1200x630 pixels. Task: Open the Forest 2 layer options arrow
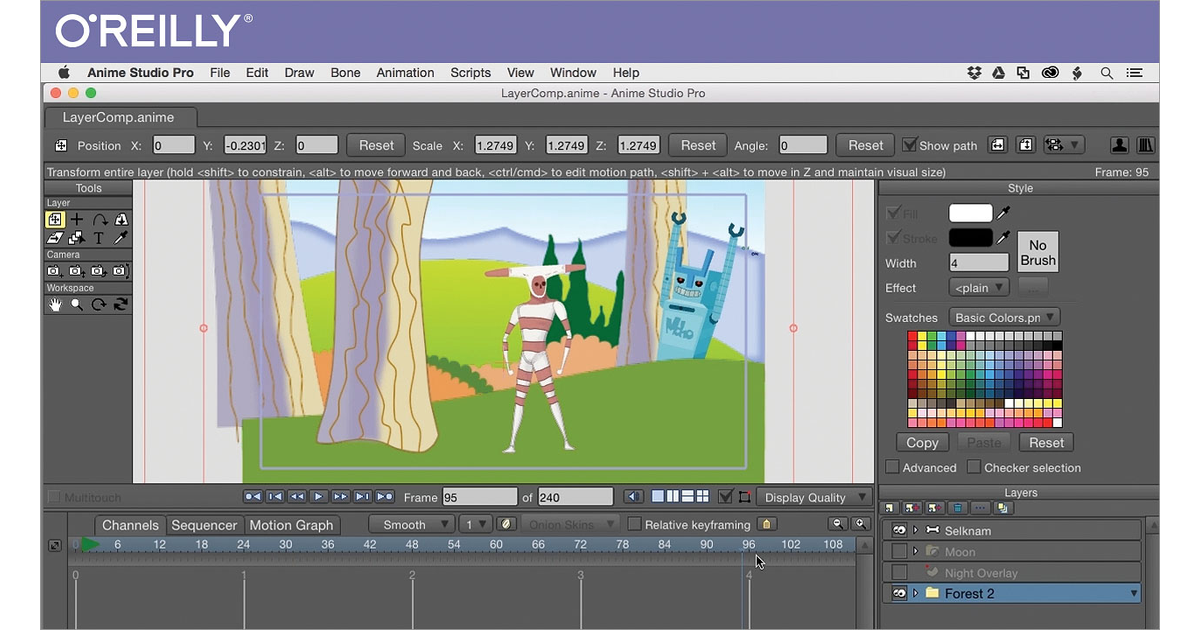[1133, 593]
